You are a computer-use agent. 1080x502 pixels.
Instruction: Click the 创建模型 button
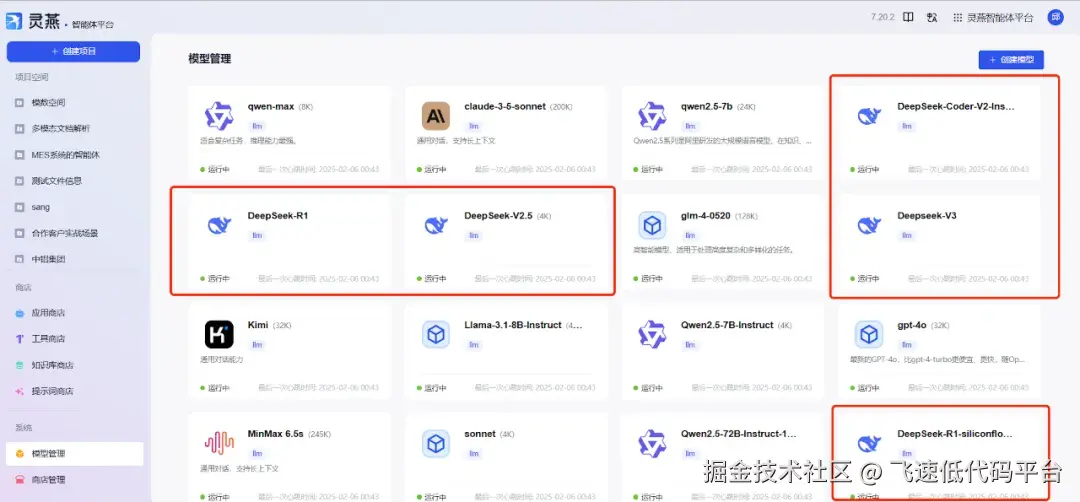(1010, 60)
